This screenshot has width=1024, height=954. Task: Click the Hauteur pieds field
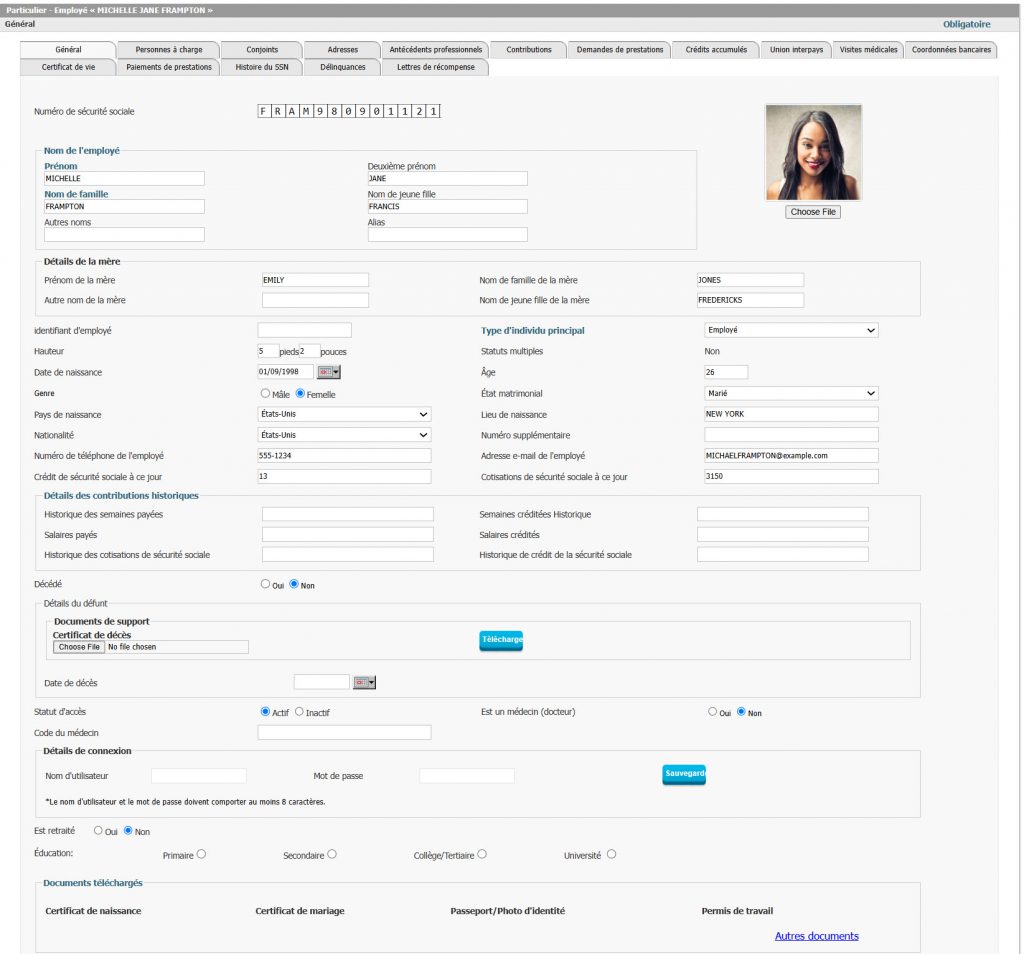[x=268, y=351]
